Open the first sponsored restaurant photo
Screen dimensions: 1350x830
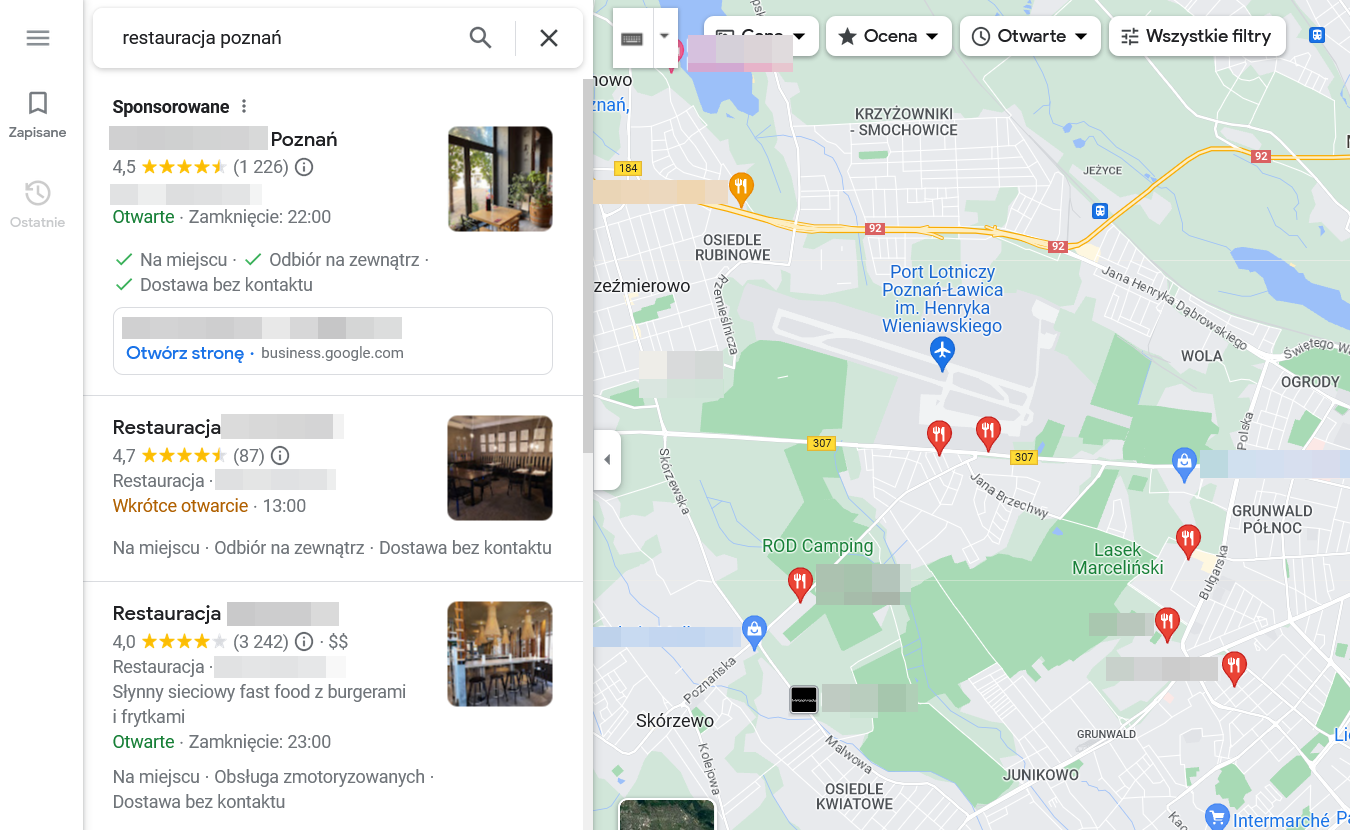(500, 179)
